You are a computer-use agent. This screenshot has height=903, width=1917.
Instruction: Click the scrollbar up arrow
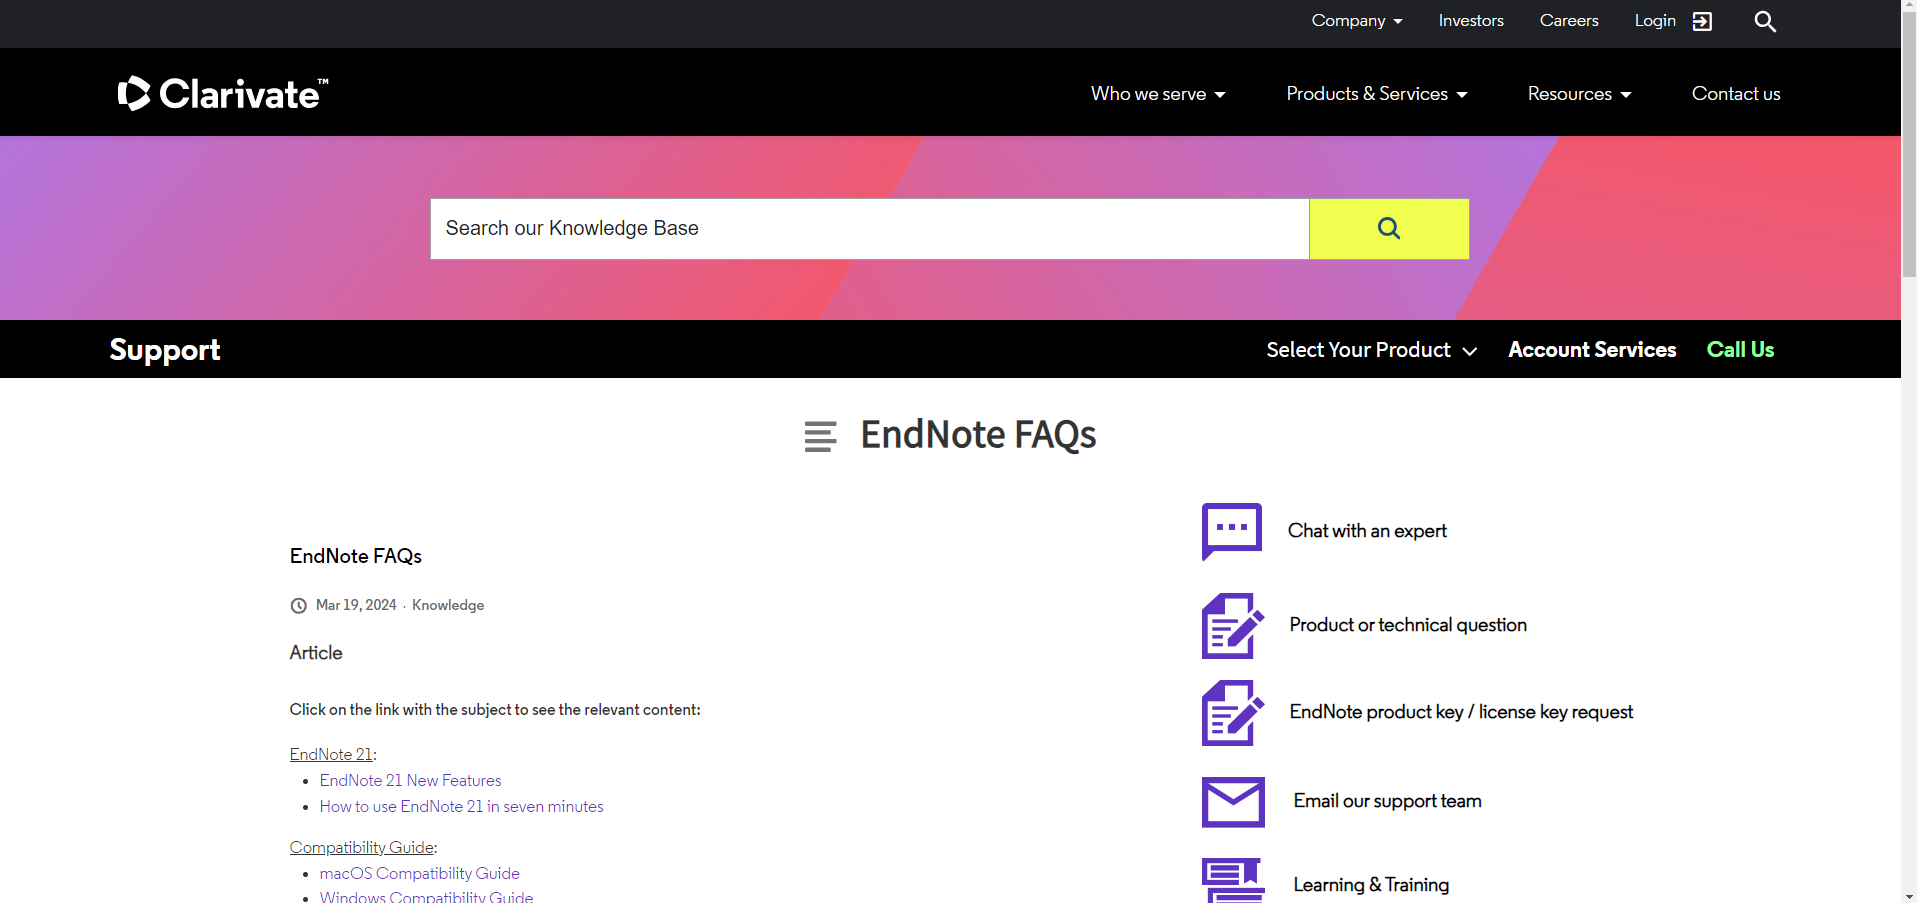coord(1909,7)
